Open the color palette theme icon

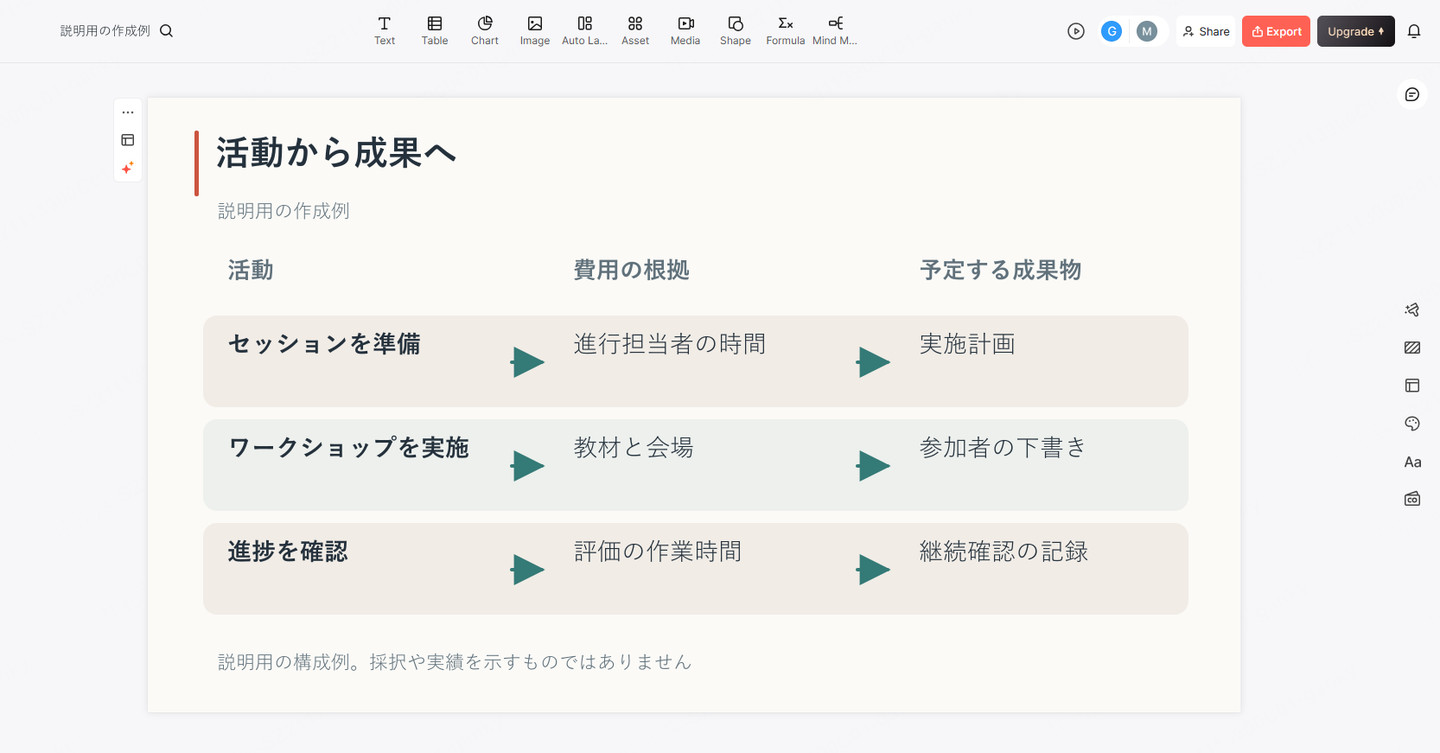(x=1412, y=424)
